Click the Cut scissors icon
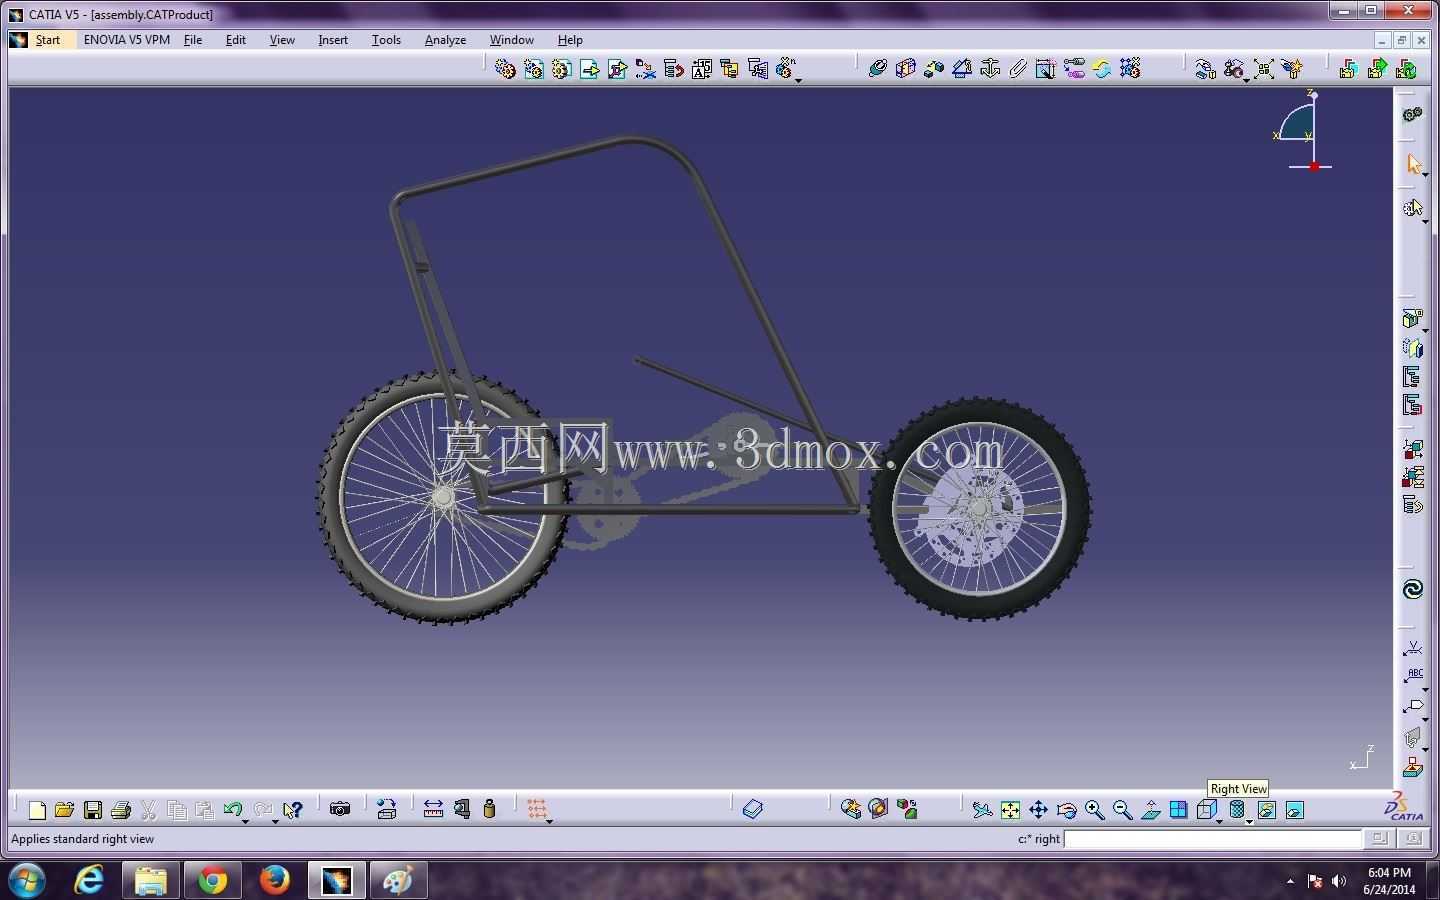The image size is (1440, 900). [149, 810]
